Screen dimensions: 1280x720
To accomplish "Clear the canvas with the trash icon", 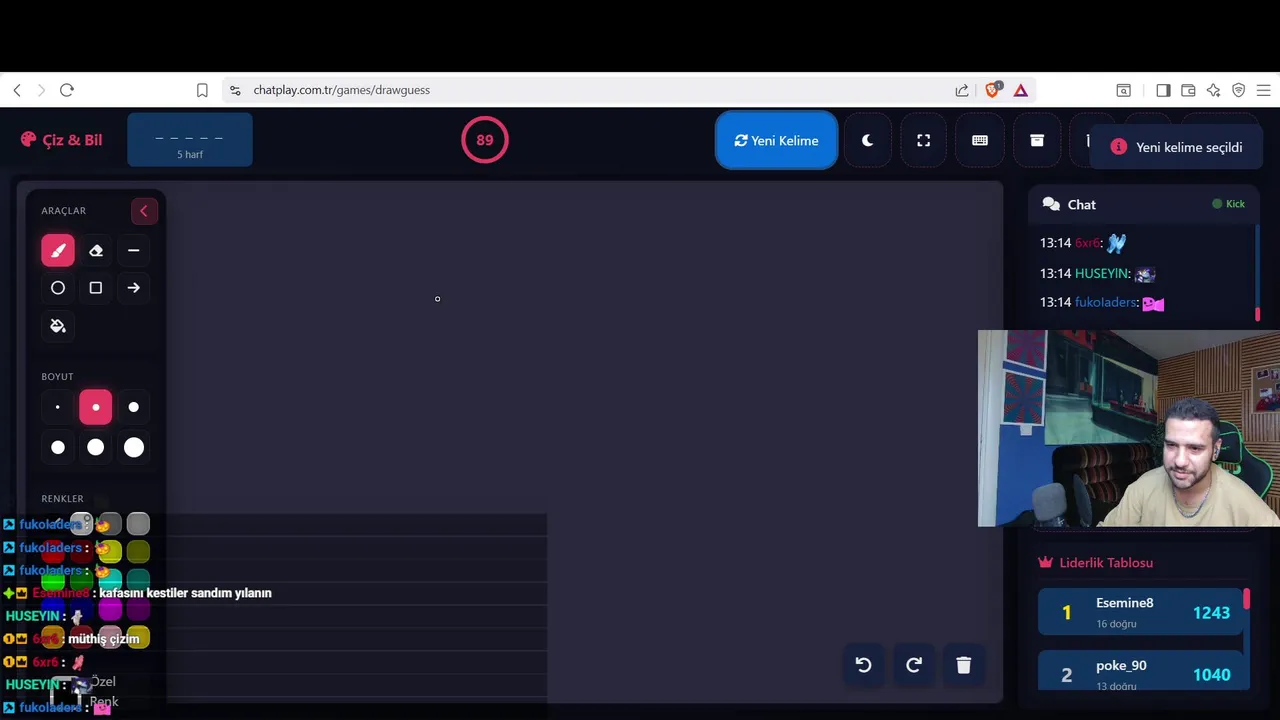I will point(964,665).
